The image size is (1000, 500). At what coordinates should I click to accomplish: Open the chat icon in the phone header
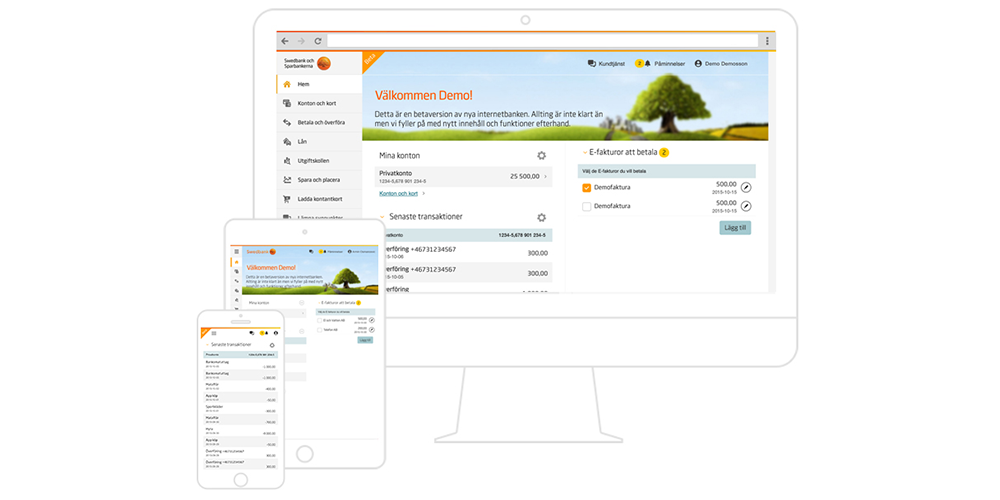(x=251, y=333)
